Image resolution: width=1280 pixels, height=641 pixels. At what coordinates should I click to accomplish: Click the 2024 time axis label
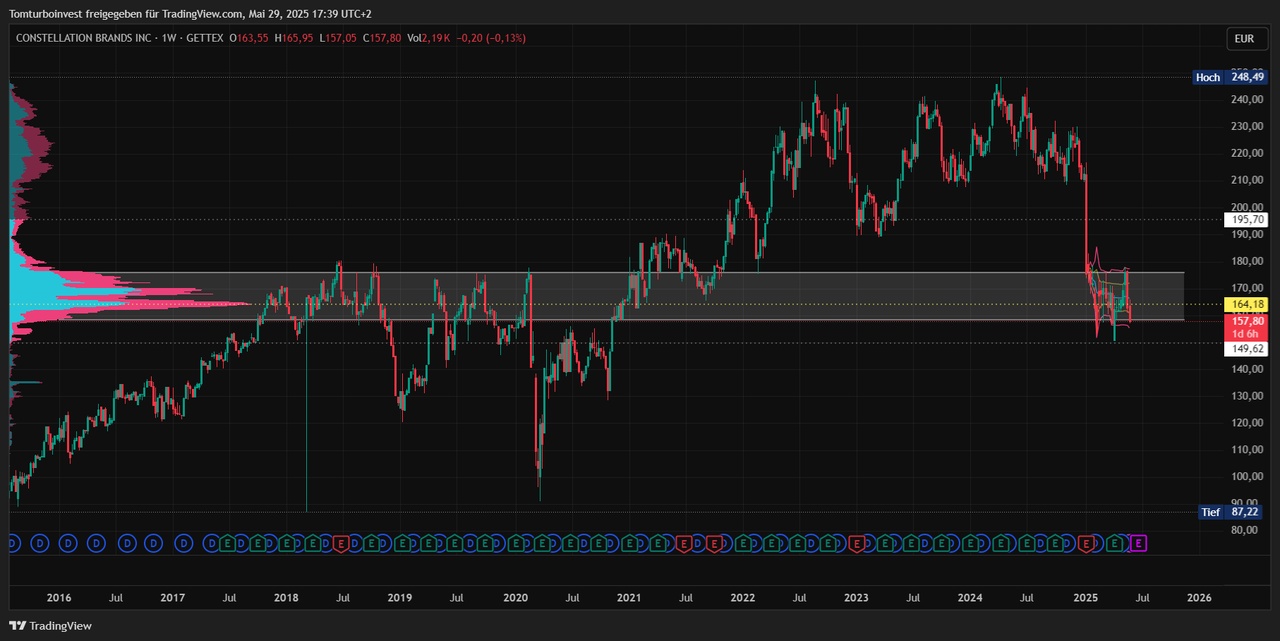pyautogui.click(x=970, y=598)
